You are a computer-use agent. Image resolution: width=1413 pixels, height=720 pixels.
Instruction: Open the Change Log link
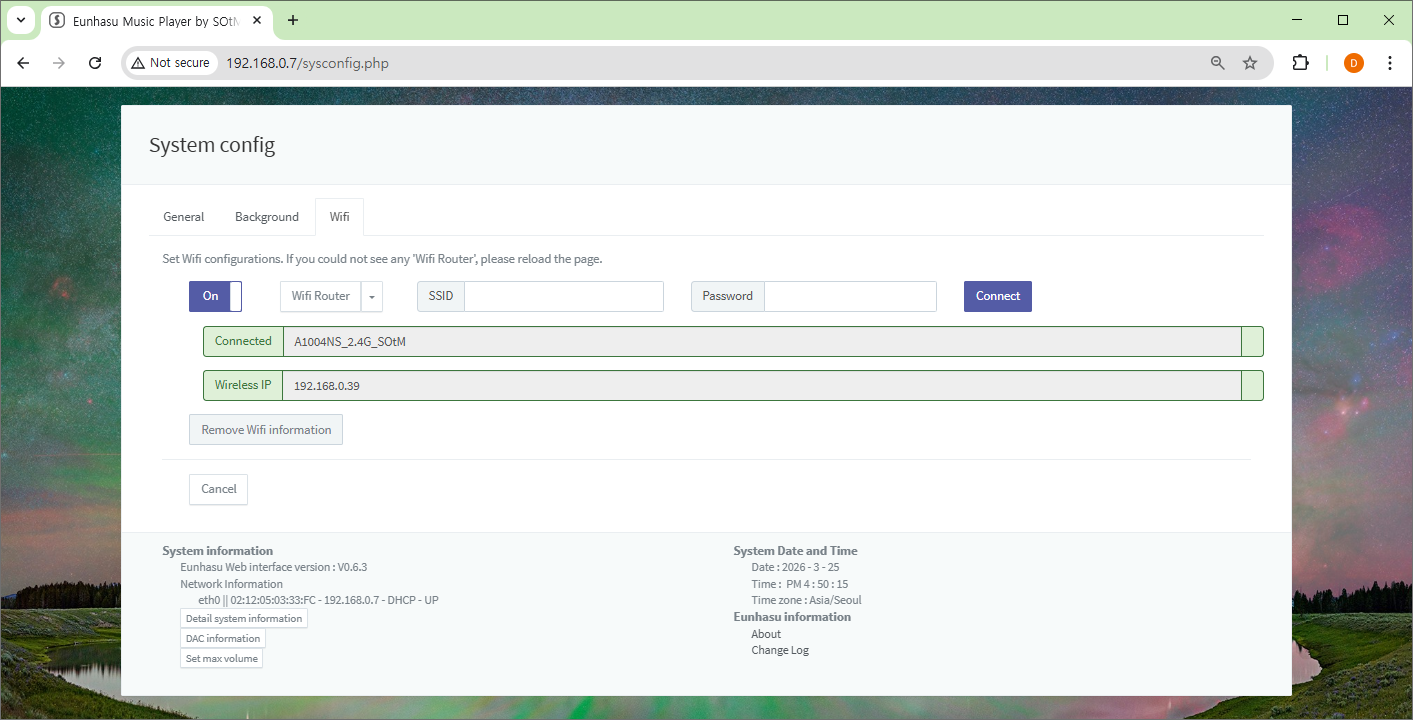780,650
